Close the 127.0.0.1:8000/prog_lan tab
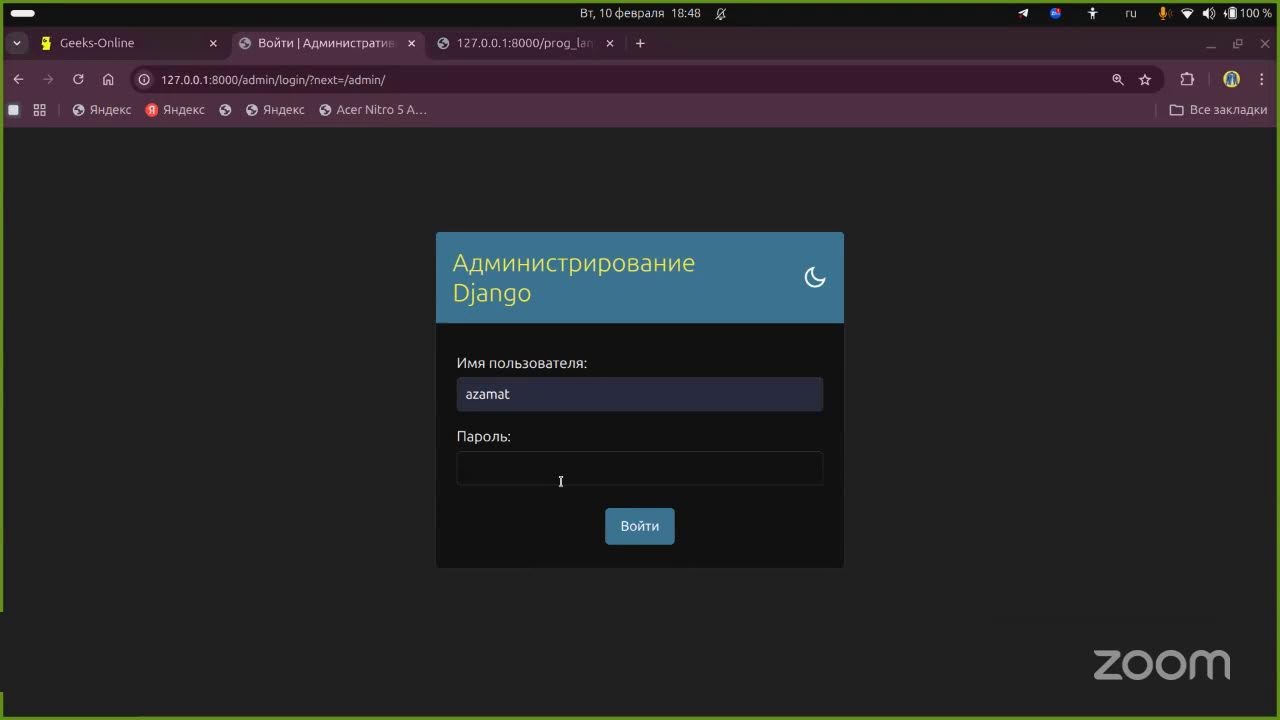Viewport: 1280px width, 720px height. tap(610, 43)
